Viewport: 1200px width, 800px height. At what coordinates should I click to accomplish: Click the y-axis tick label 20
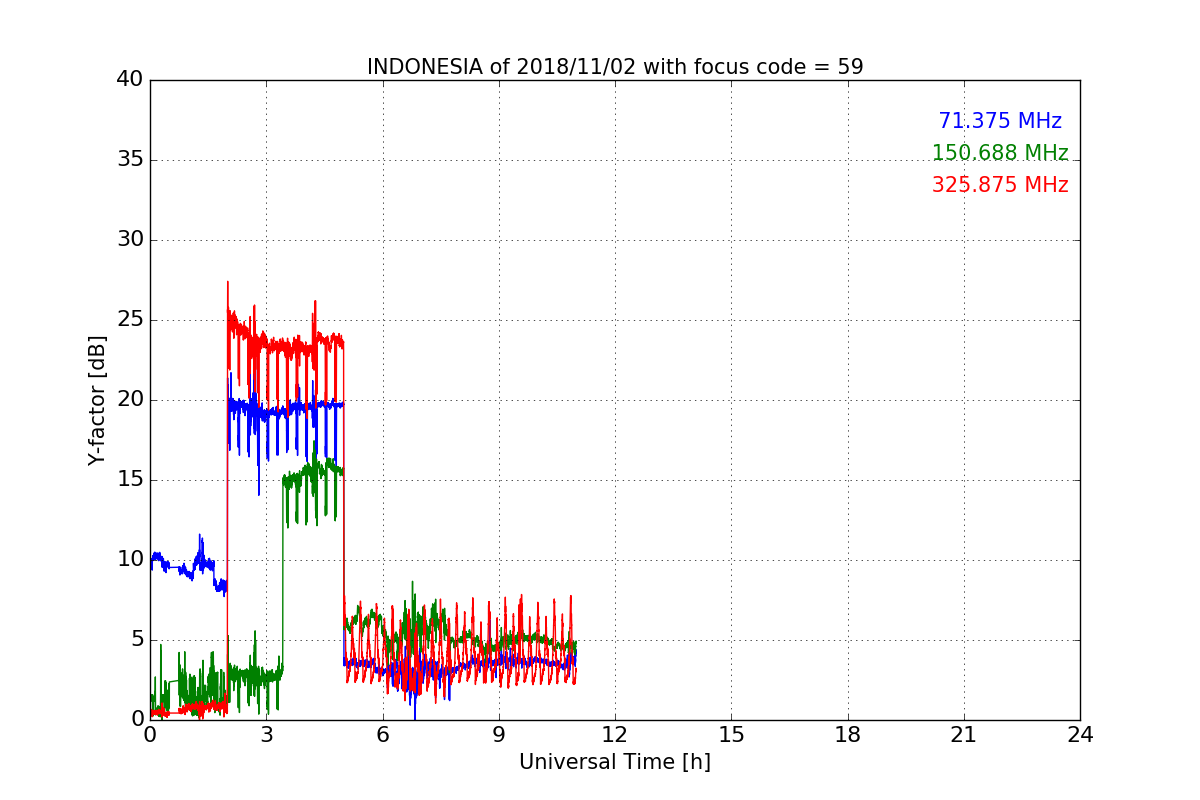130,400
